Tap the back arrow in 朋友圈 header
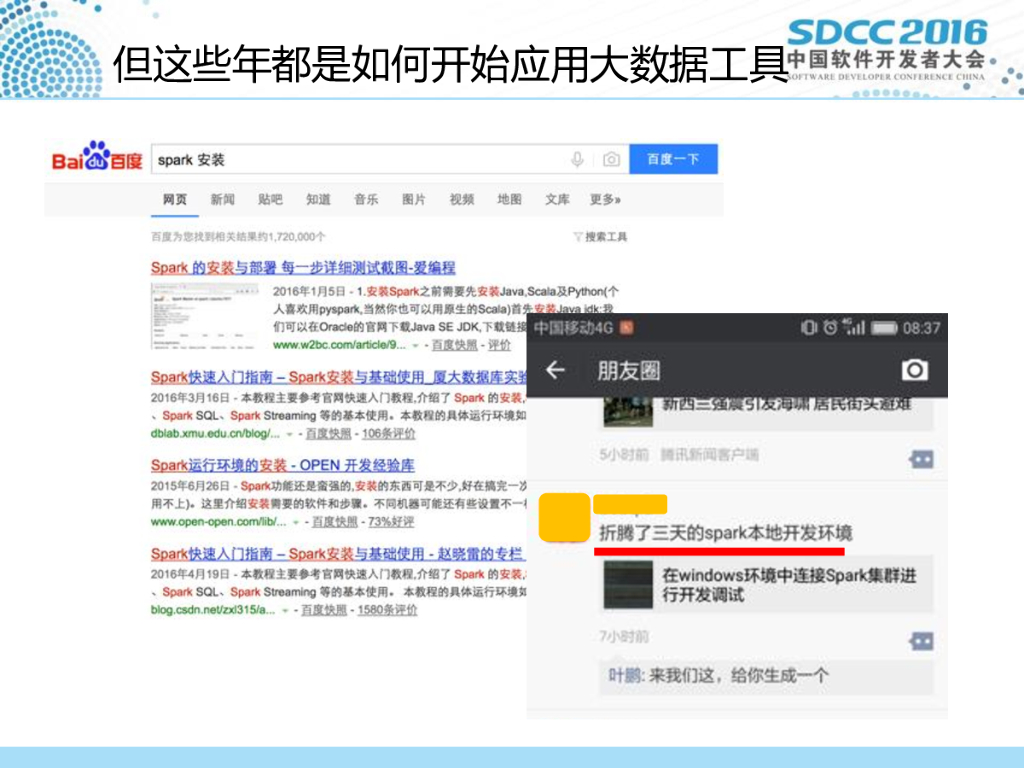 (x=555, y=370)
